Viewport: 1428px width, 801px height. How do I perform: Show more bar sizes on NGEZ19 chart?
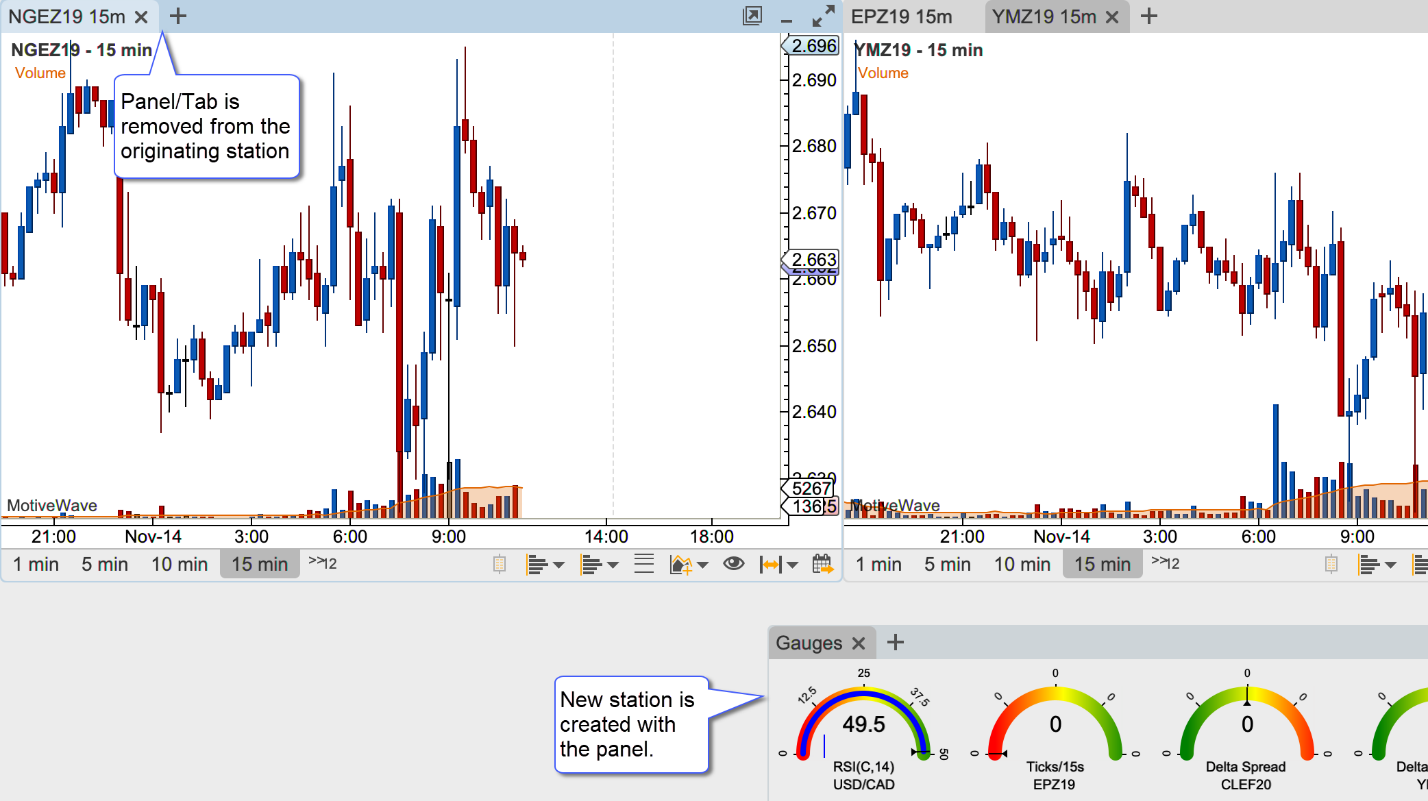322,563
